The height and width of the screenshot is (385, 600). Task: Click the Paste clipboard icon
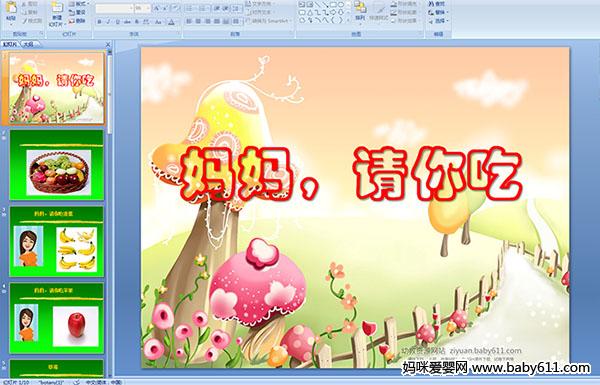11,8
